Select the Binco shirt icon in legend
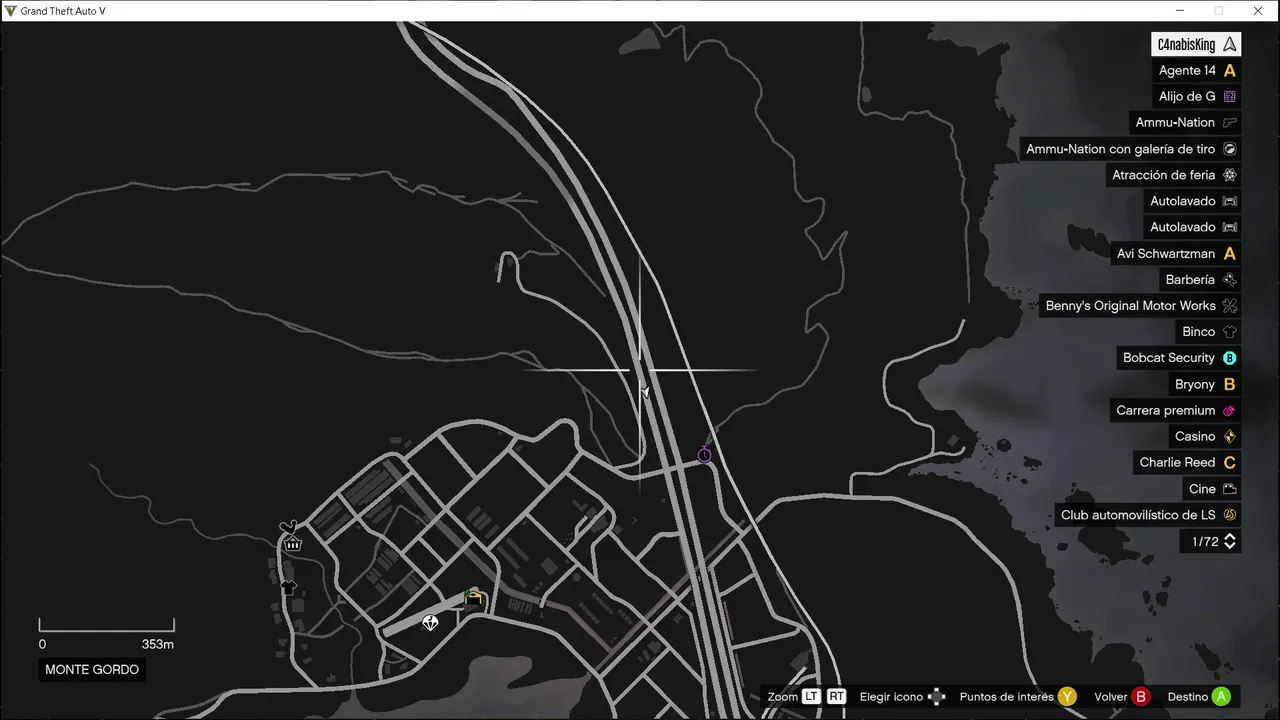 [x=1230, y=332]
